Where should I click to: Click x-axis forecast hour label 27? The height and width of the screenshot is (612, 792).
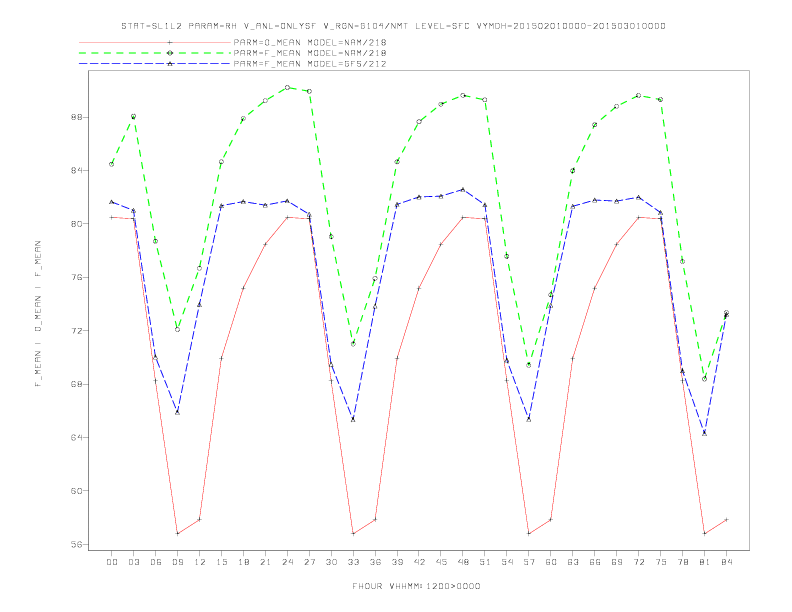309,562
